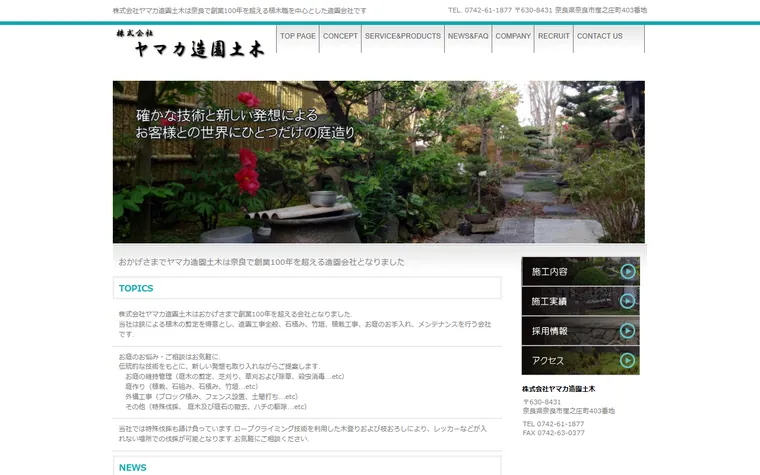
Task: Click the play arrow icon on アクセス
Action: 628,361
